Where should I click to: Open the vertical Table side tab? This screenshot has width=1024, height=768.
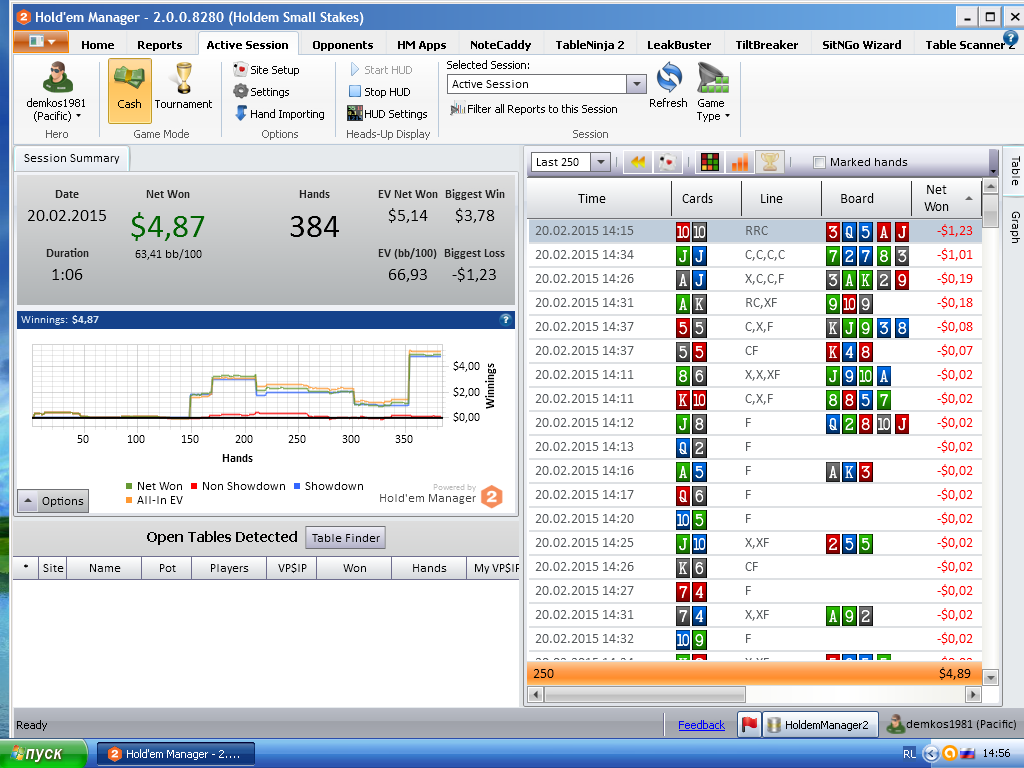pyautogui.click(x=1014, y=171)
